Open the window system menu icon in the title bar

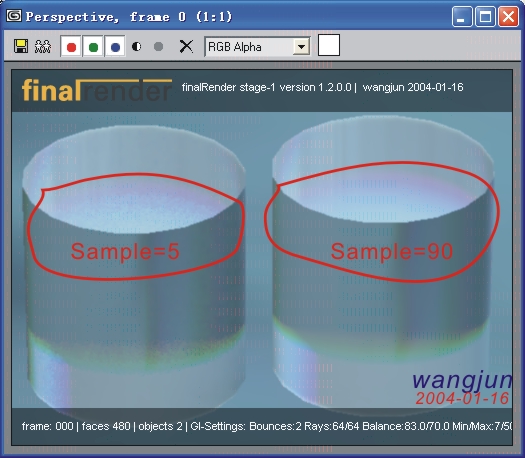pyautogui.click(x=14, y=15)
